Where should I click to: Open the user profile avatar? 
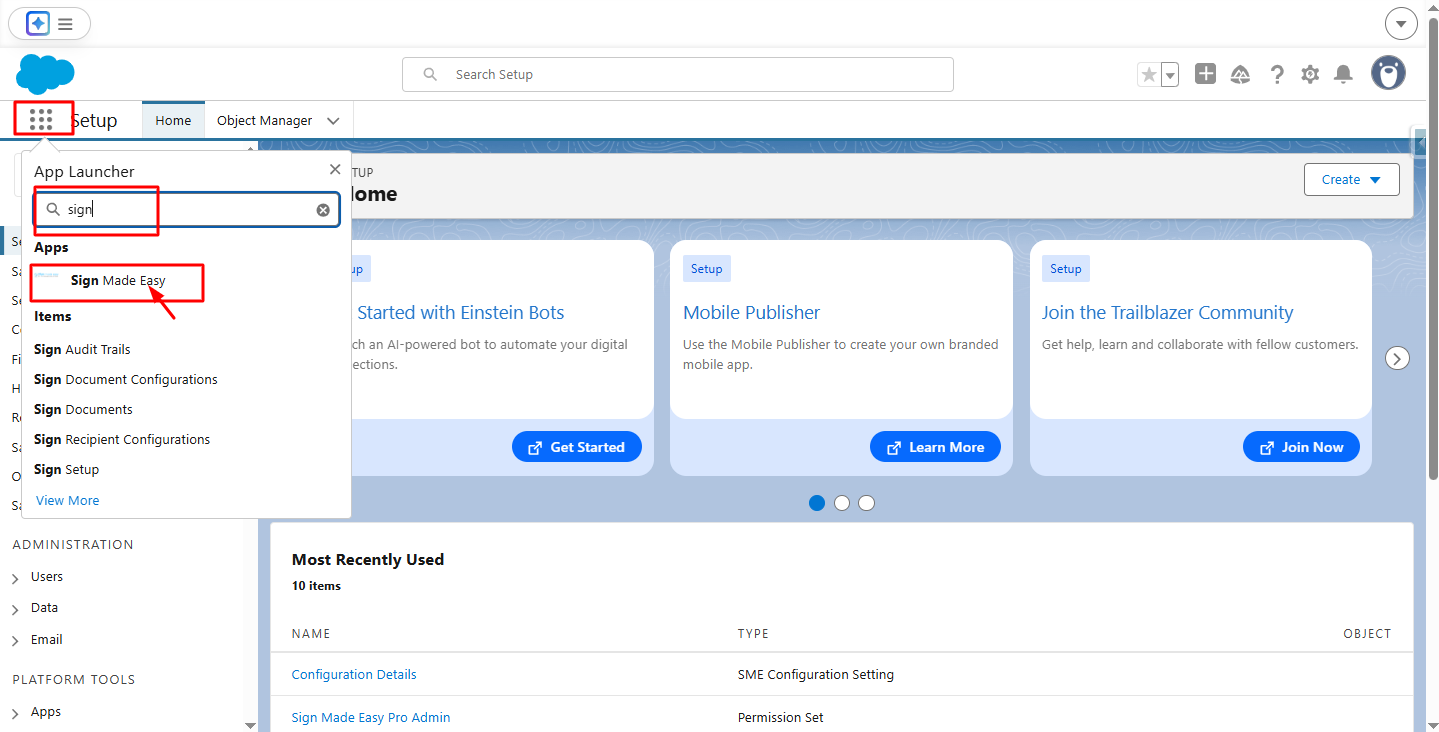[x=1388, y=73]
